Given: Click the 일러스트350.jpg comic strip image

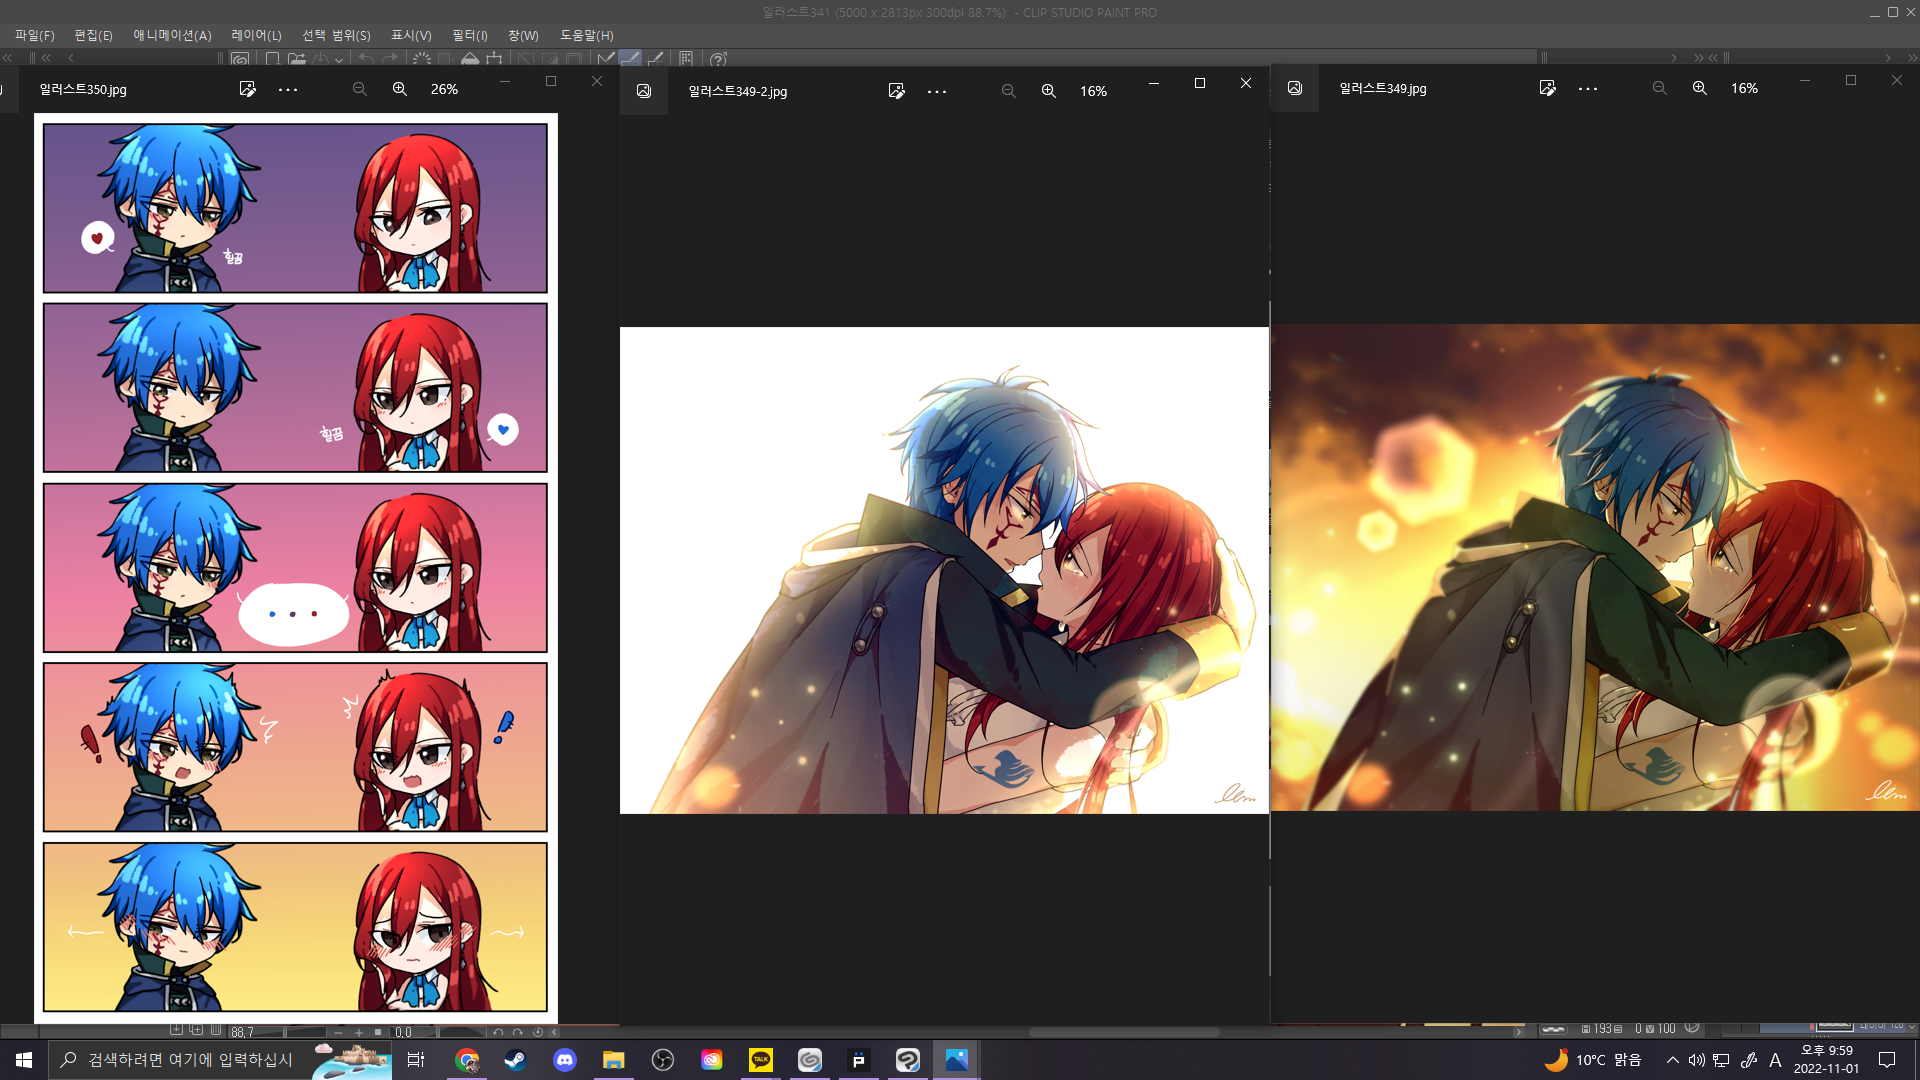Looking at the screenshot, I should pos(296,568).
